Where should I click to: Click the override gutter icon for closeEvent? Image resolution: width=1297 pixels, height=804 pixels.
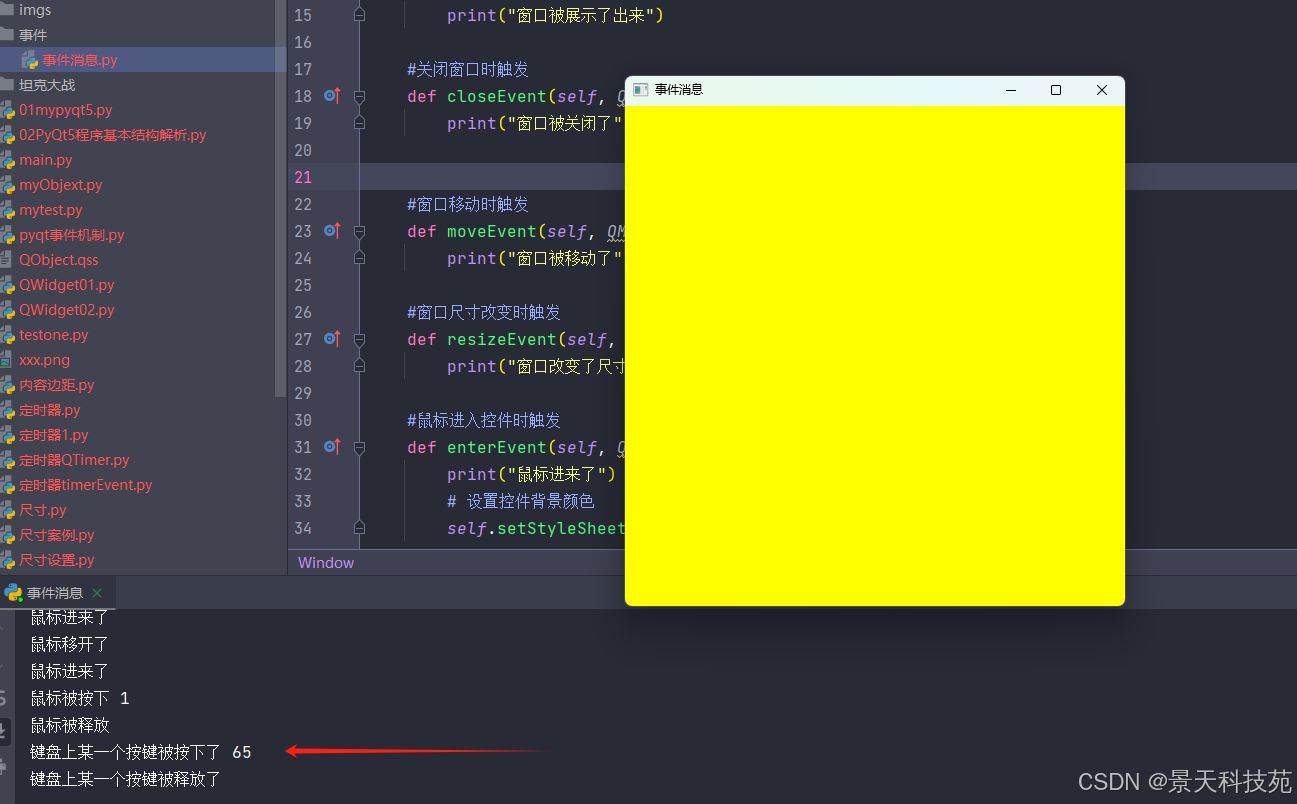pos(332,96)
